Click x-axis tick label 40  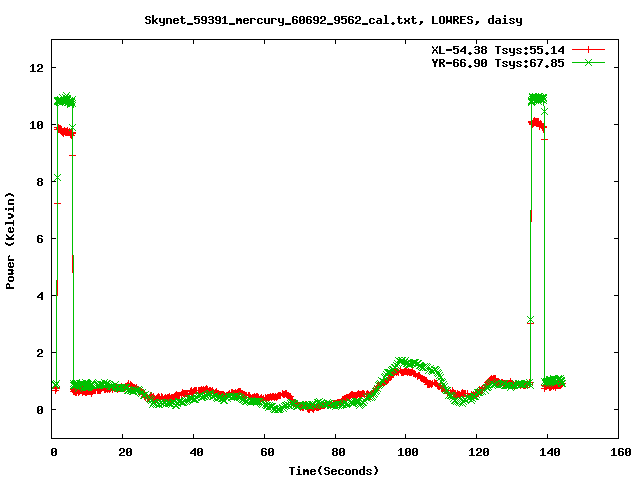coord(196,452)
